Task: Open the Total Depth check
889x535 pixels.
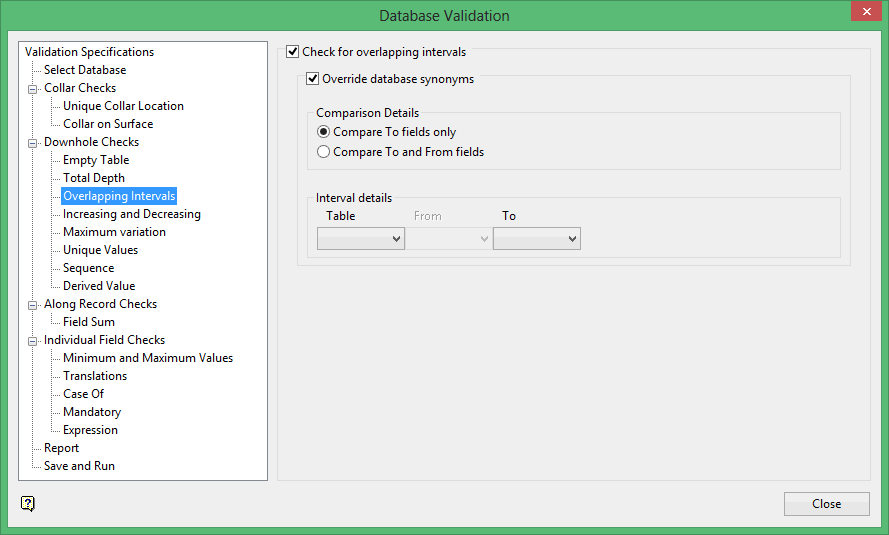Action: [94, 178]
